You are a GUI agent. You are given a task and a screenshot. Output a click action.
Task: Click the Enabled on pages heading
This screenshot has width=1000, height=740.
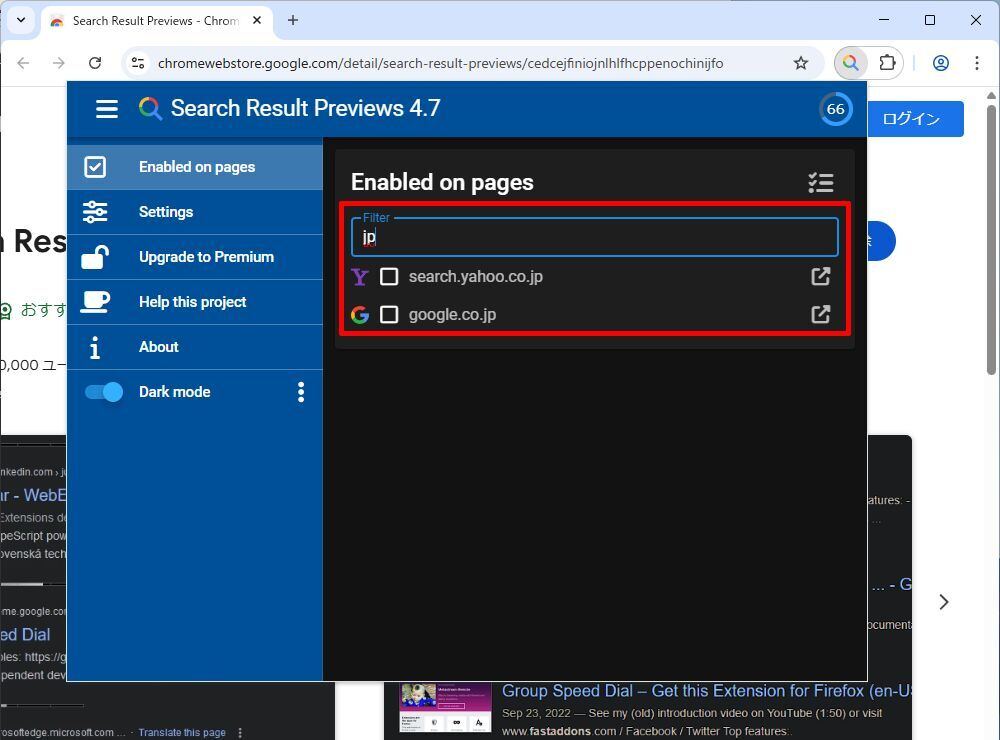[442, 182]
